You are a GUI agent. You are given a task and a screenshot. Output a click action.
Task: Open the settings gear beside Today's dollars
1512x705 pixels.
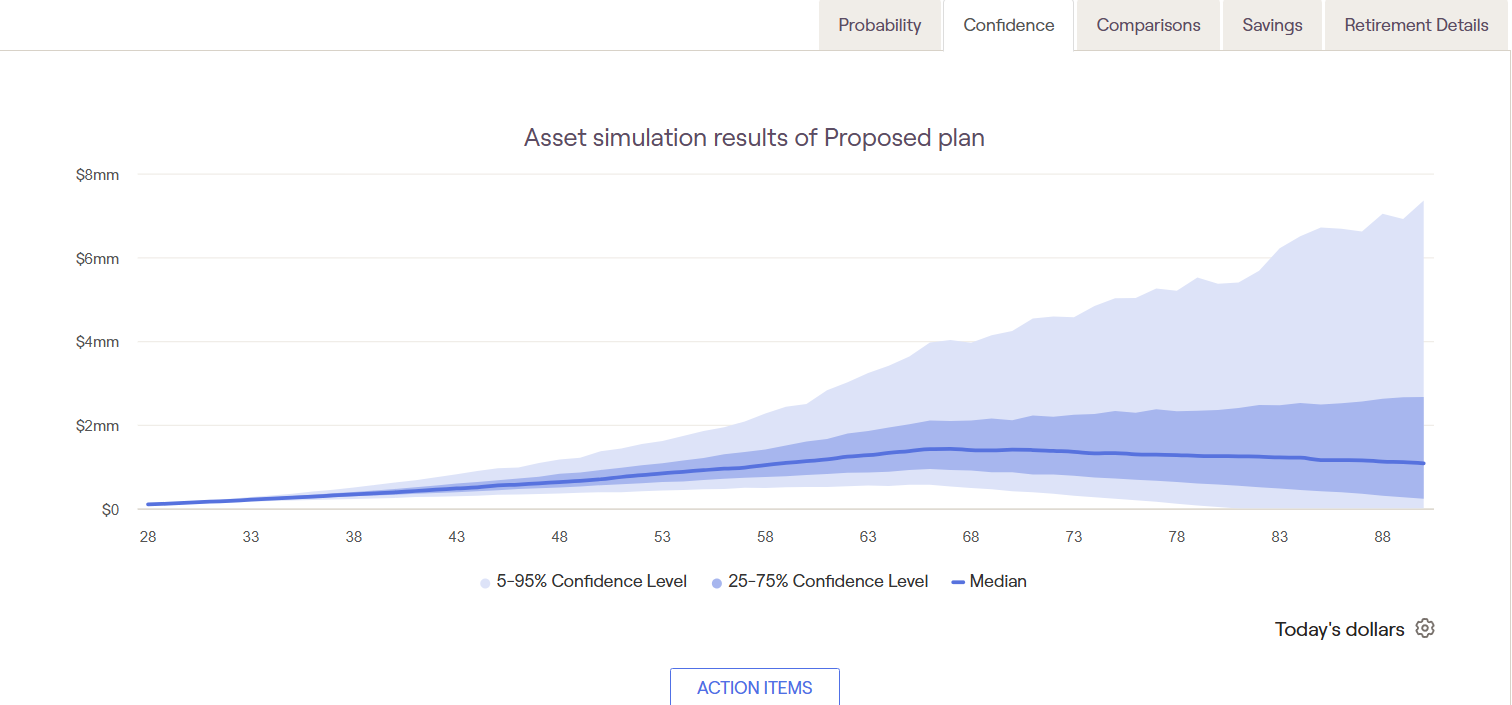point(1425,629)
